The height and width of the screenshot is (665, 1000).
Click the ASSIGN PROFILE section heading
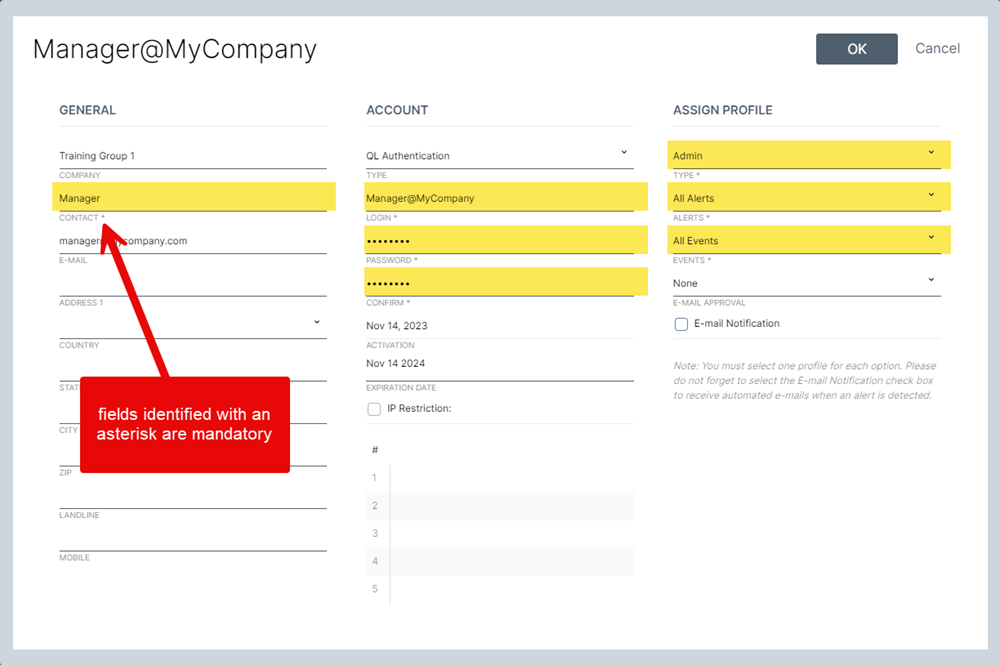(723, 110)
